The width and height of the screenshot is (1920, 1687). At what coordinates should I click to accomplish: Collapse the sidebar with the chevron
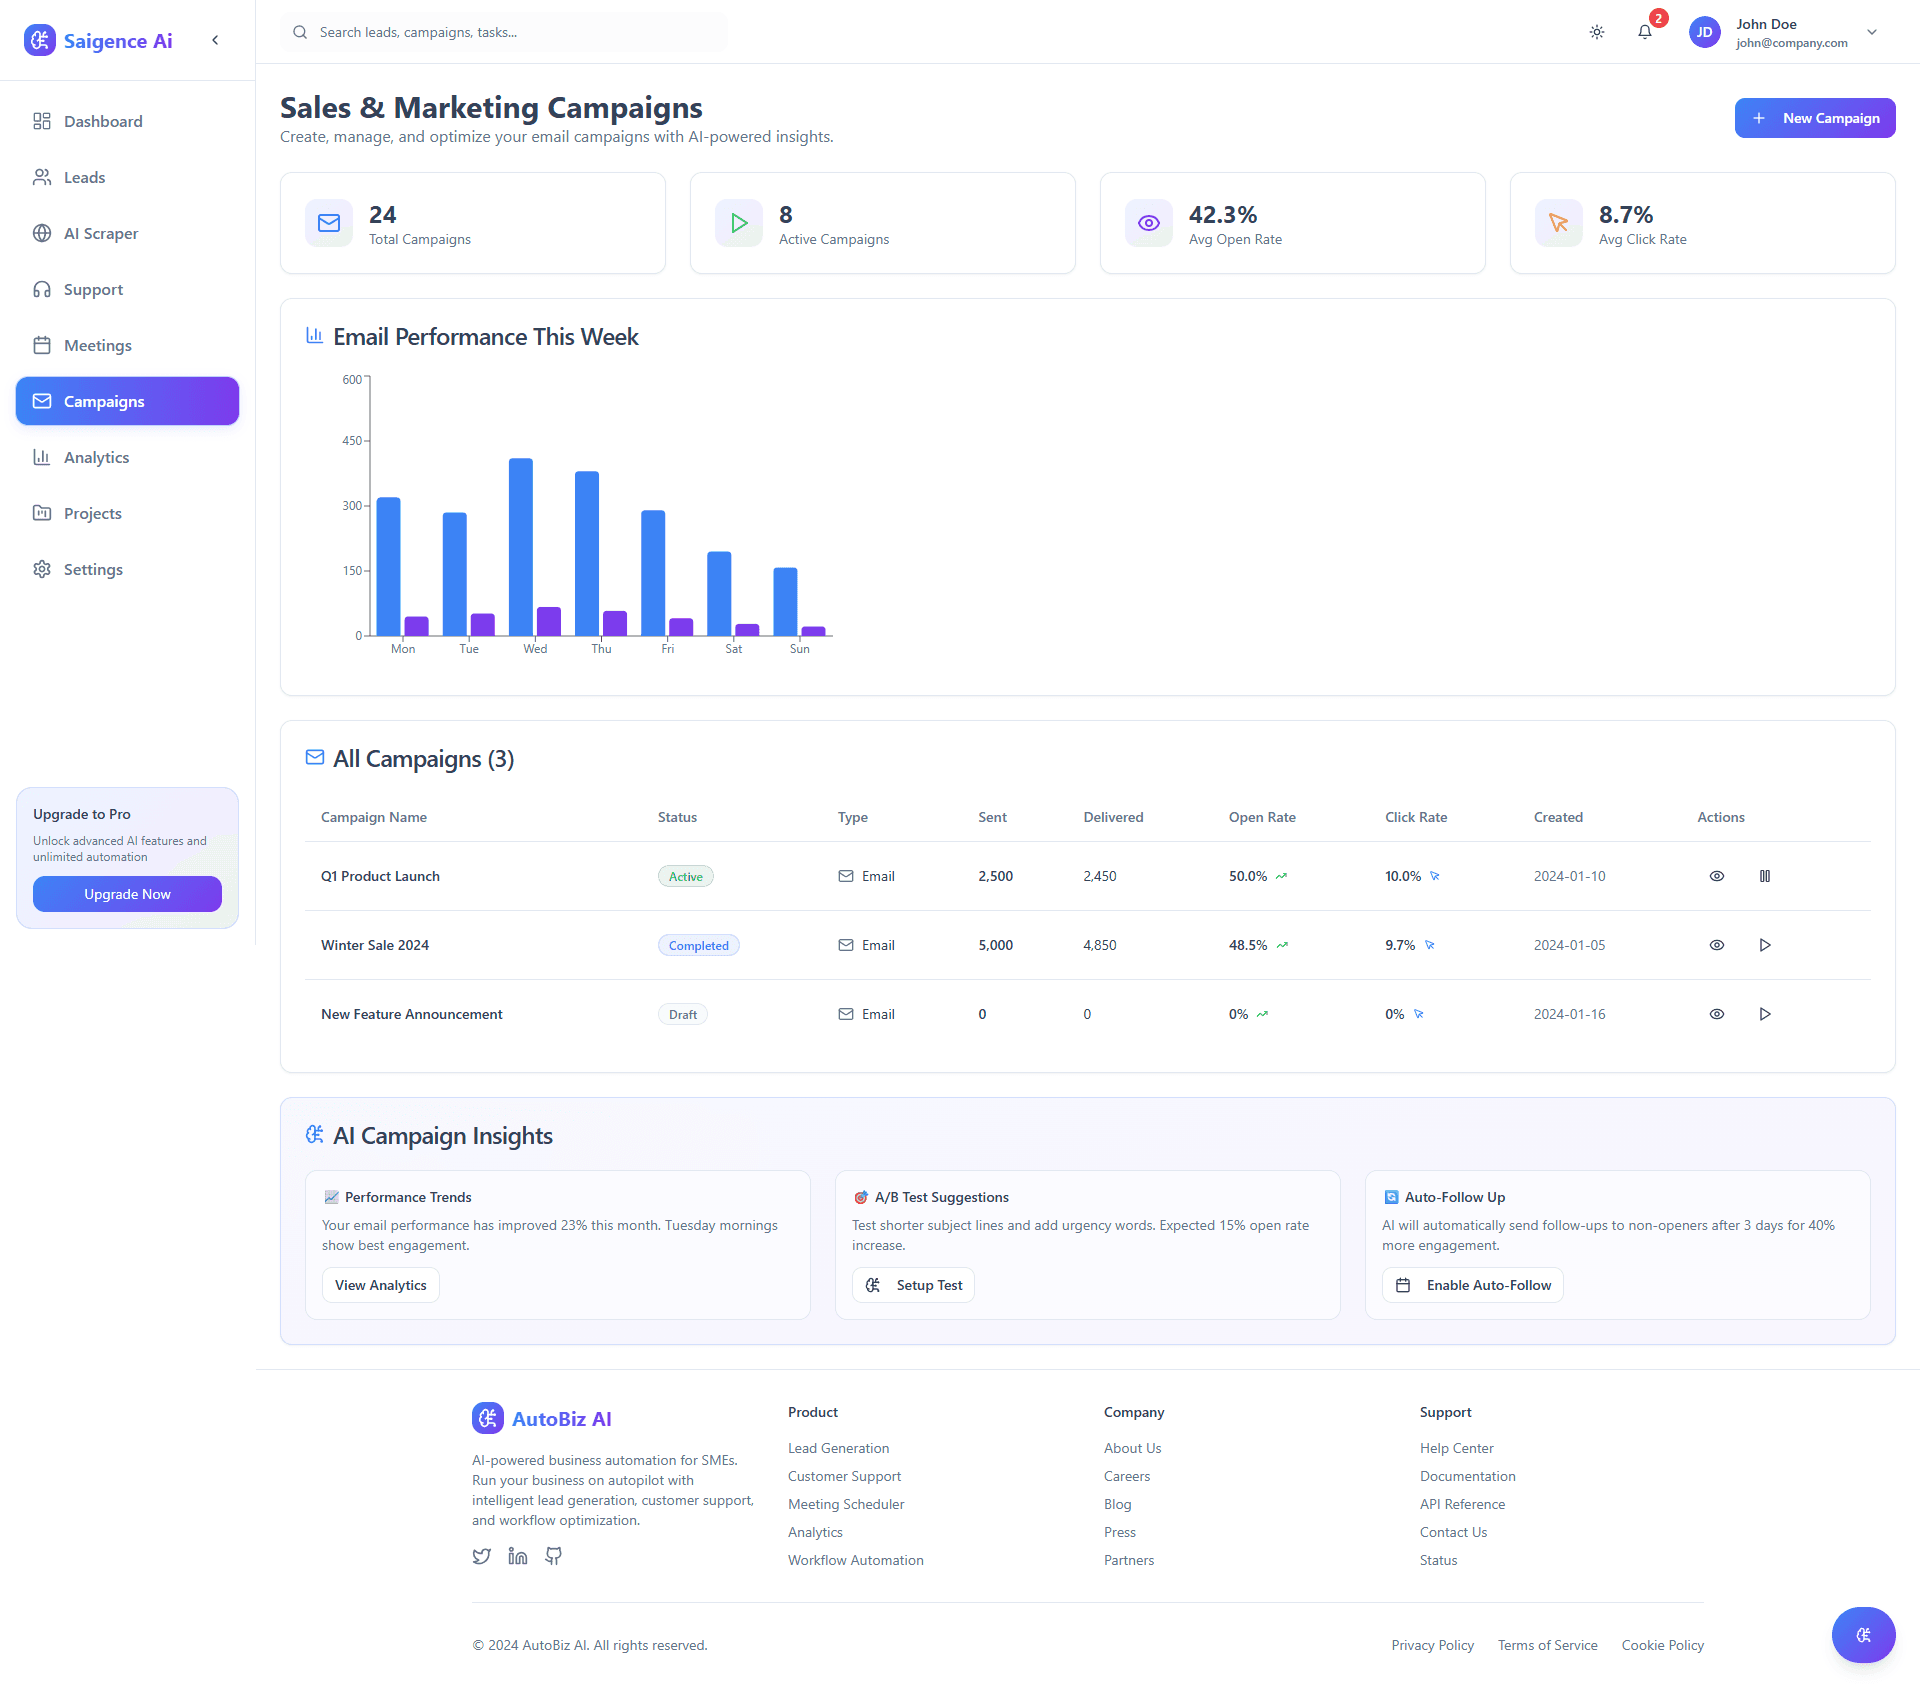tap(215, 40)
